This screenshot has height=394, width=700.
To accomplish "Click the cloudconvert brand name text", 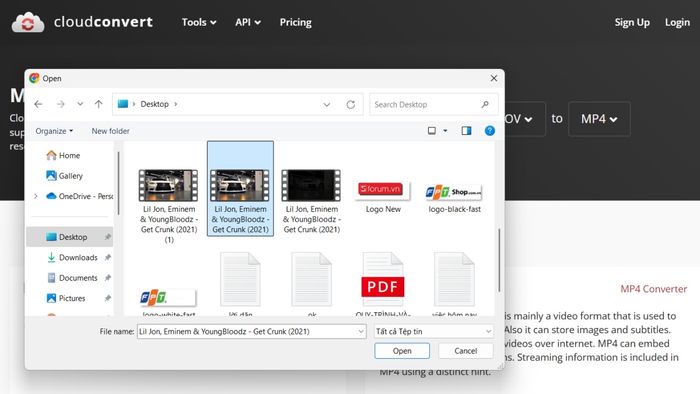I will (103, 22).
